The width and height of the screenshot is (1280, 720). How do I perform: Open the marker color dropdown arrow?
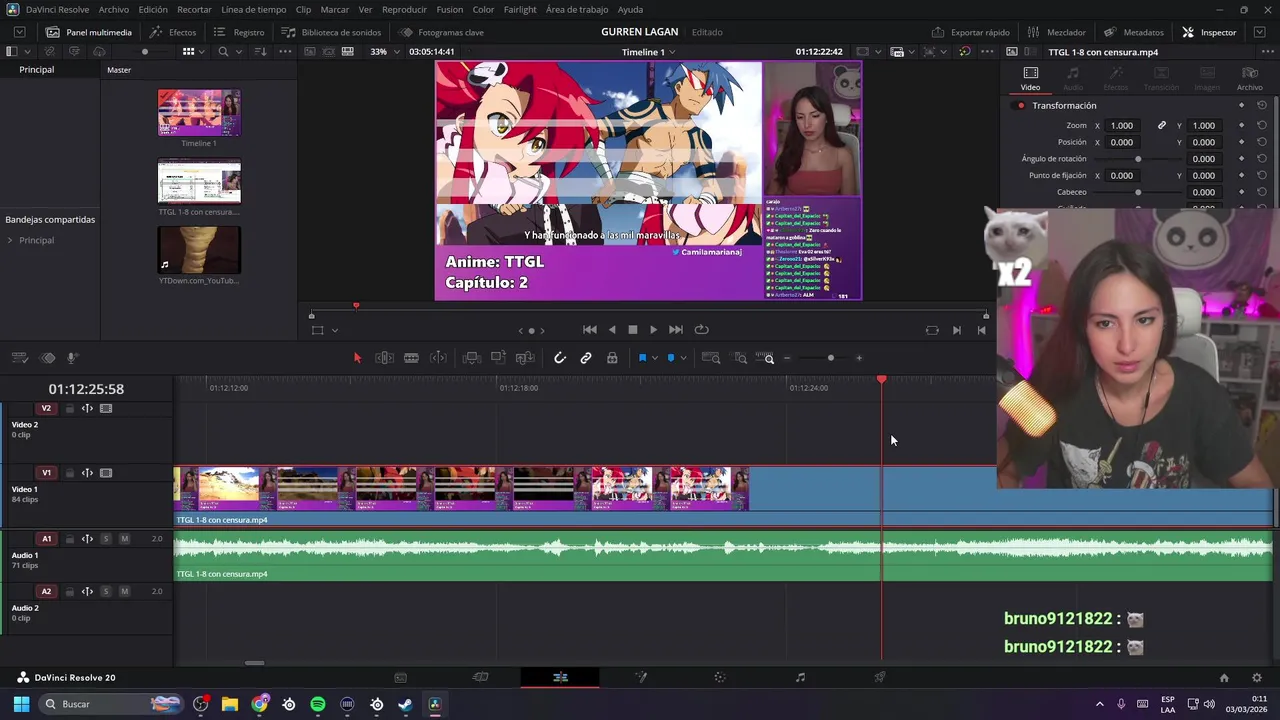point(684,358)
